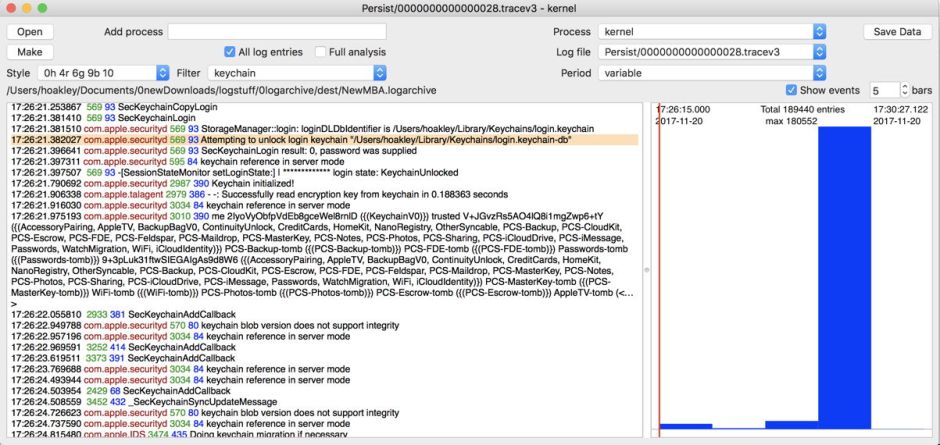Click the Open button

pyautogui.click(x=30, y=32)
